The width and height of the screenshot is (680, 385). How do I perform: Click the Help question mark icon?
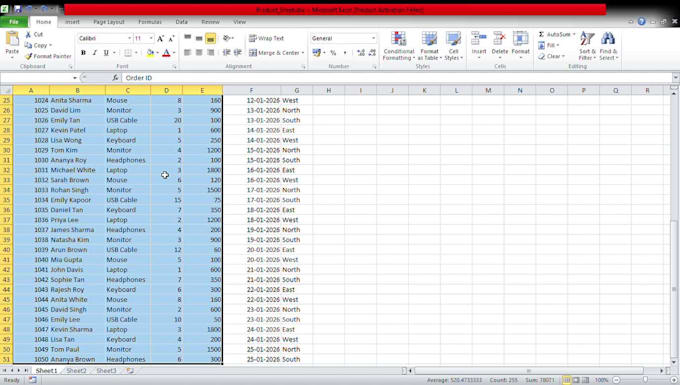(x=641, y=22)
